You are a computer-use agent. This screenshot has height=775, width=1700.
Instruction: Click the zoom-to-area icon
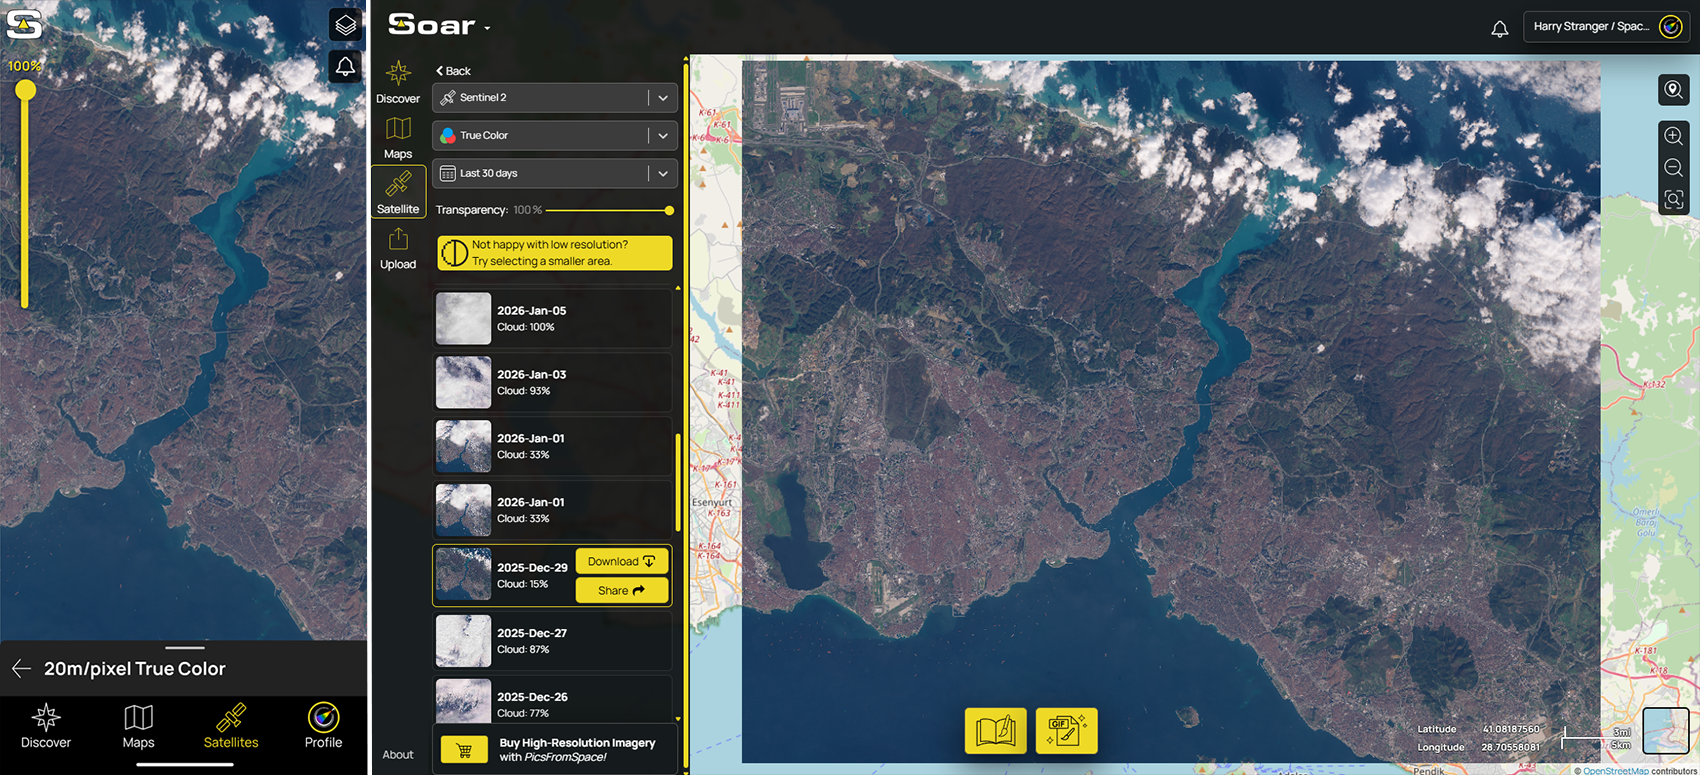(1673, 200)
